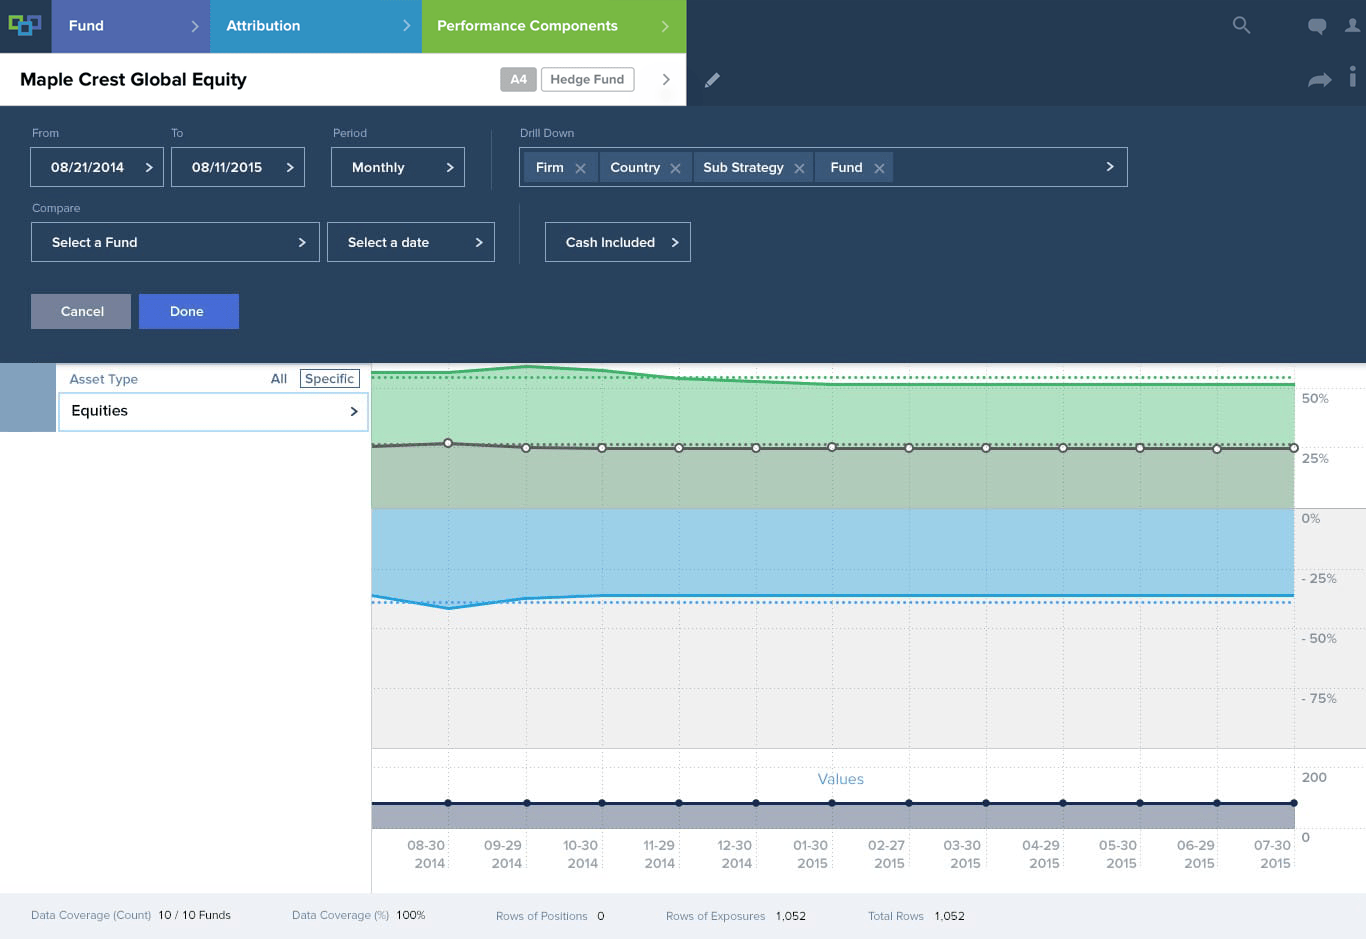Remove the Firm drill down tag

click(x=580, y=168)
